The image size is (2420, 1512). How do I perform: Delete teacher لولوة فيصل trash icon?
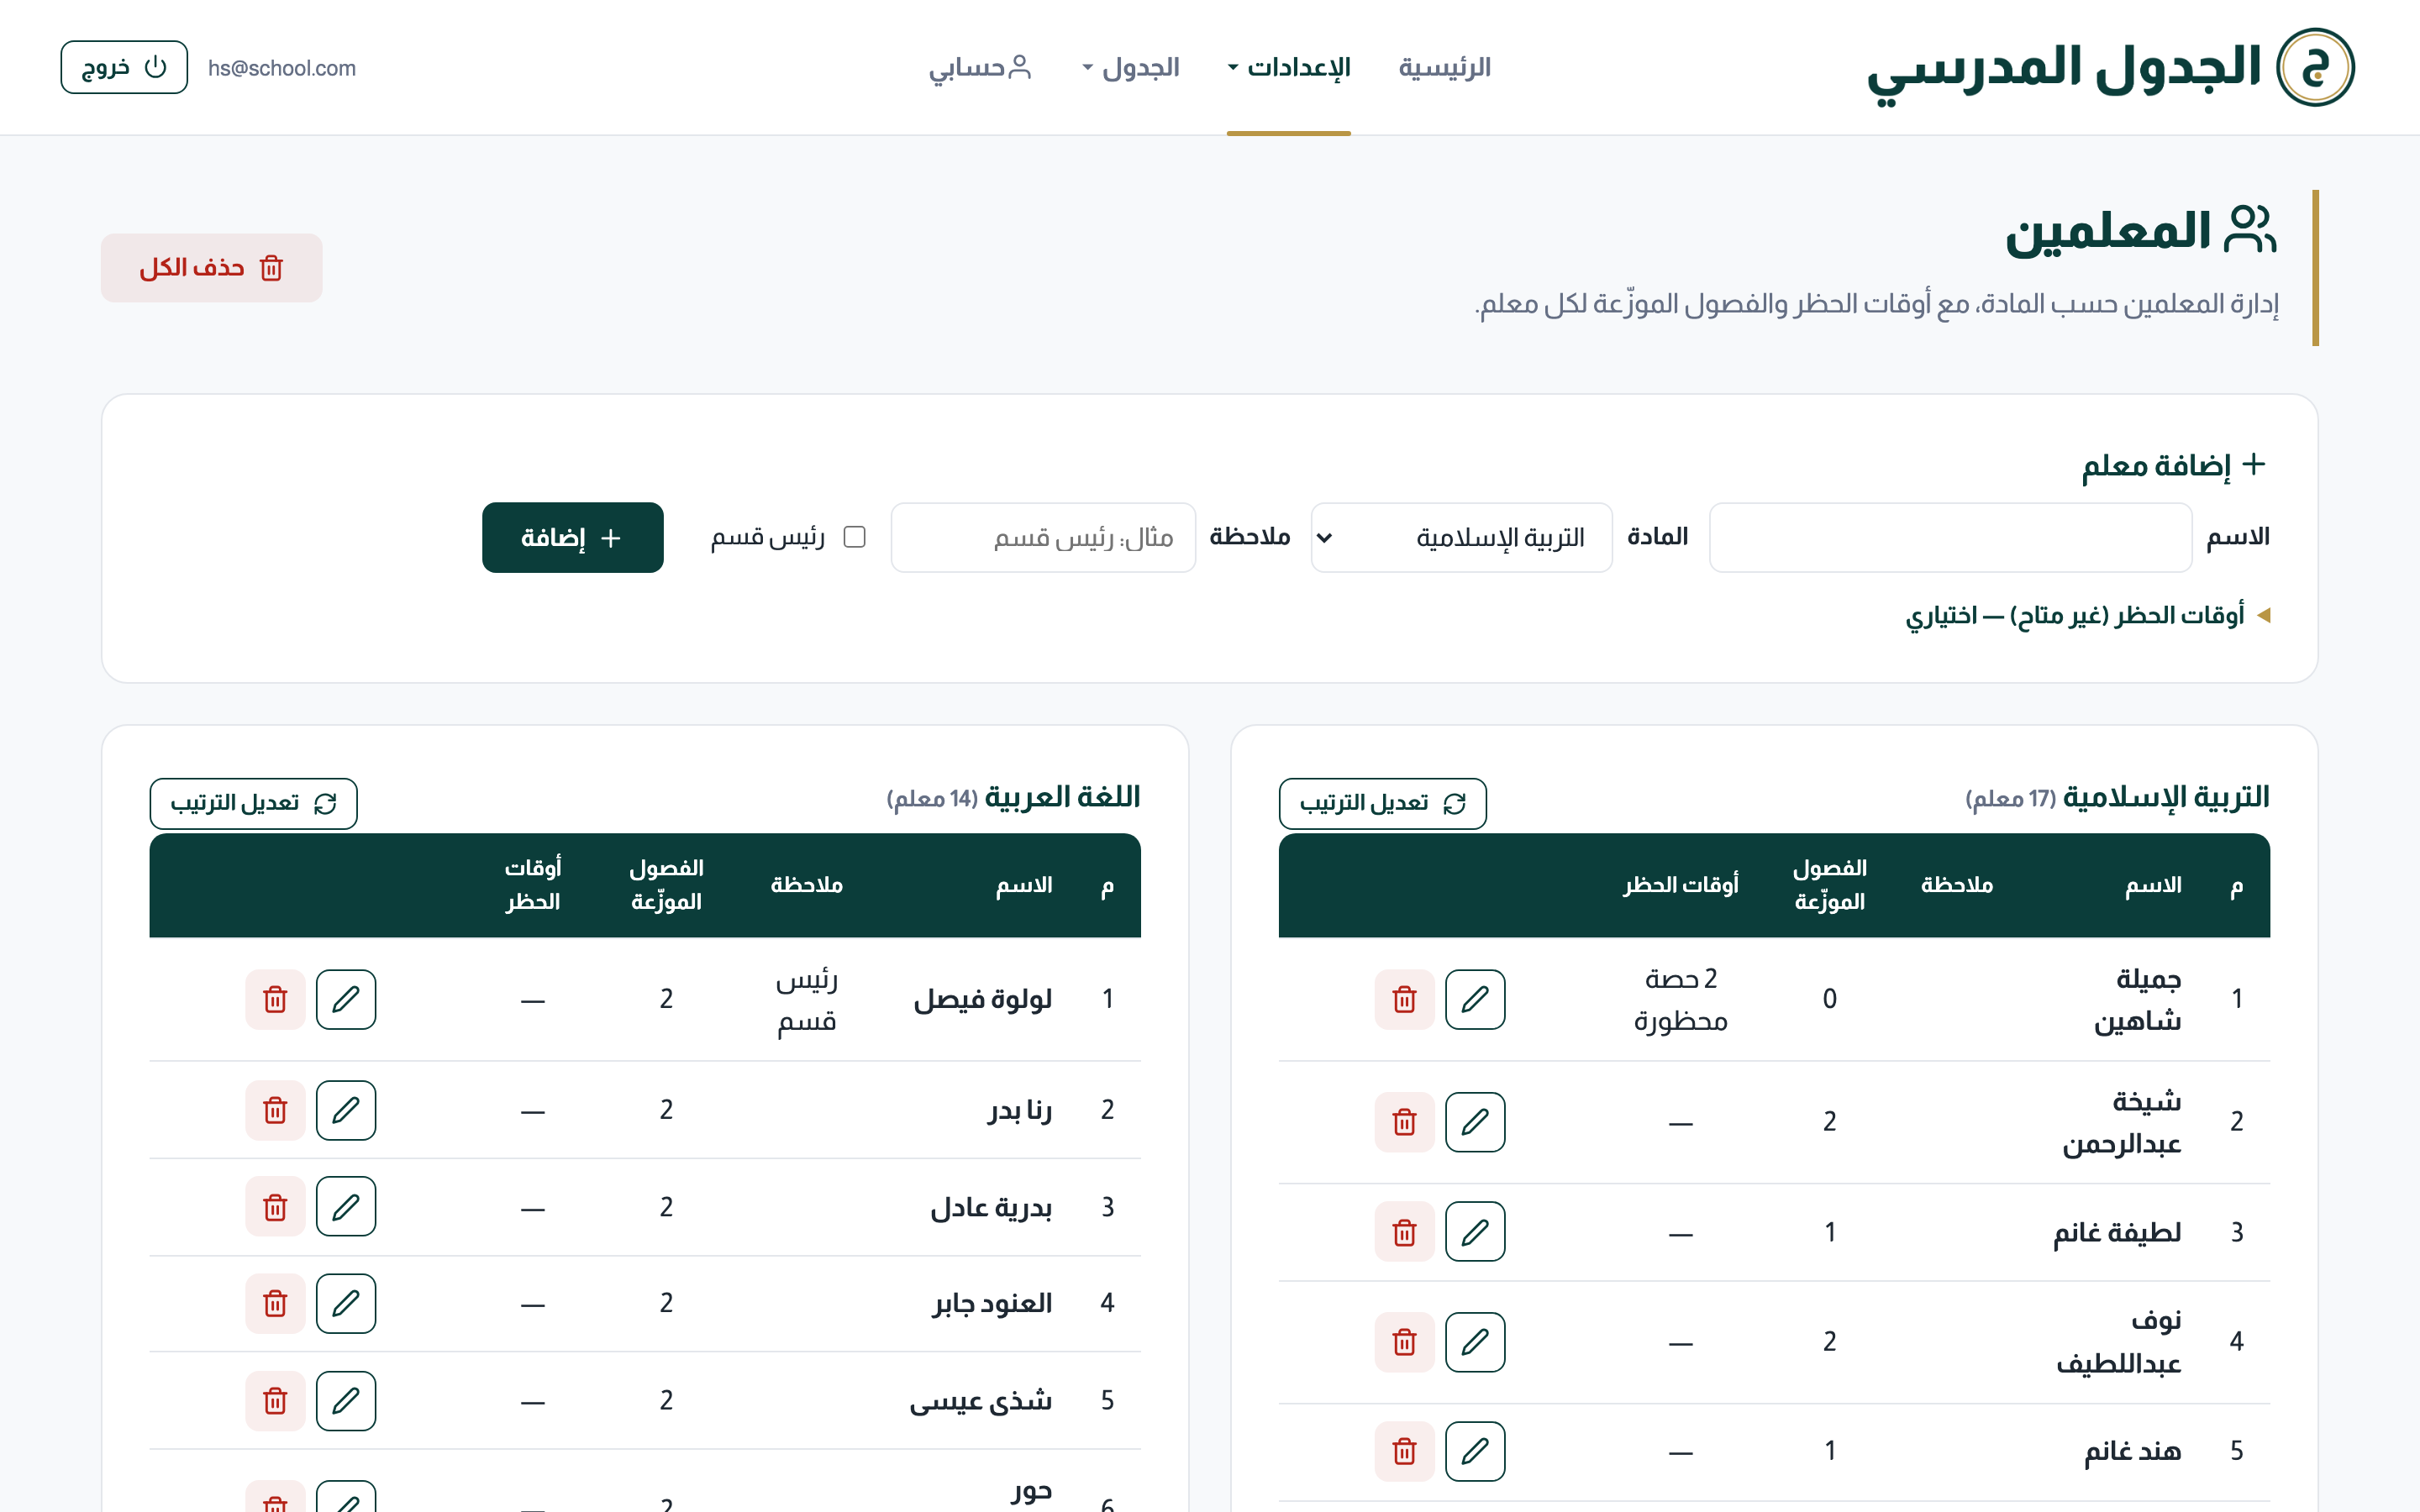click(x=275, y=999)
